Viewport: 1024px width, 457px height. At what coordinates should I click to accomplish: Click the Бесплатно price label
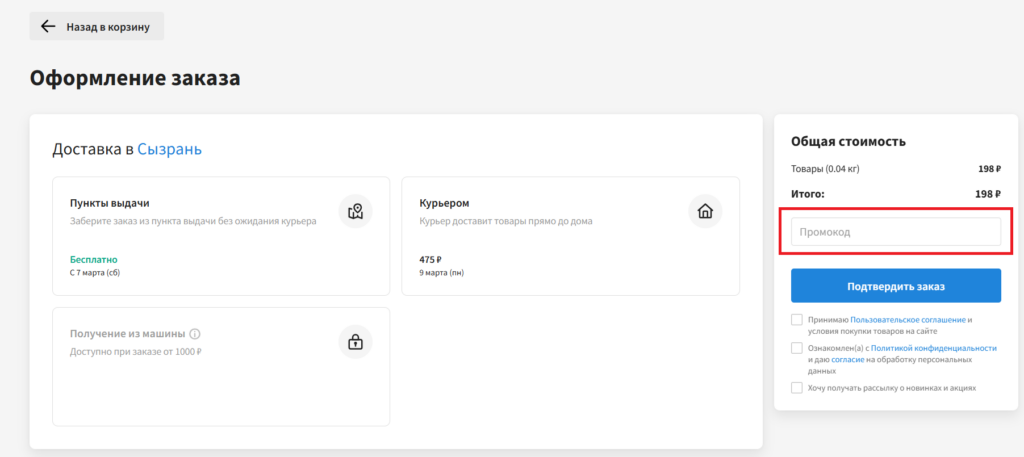click(x=94, y=260)
